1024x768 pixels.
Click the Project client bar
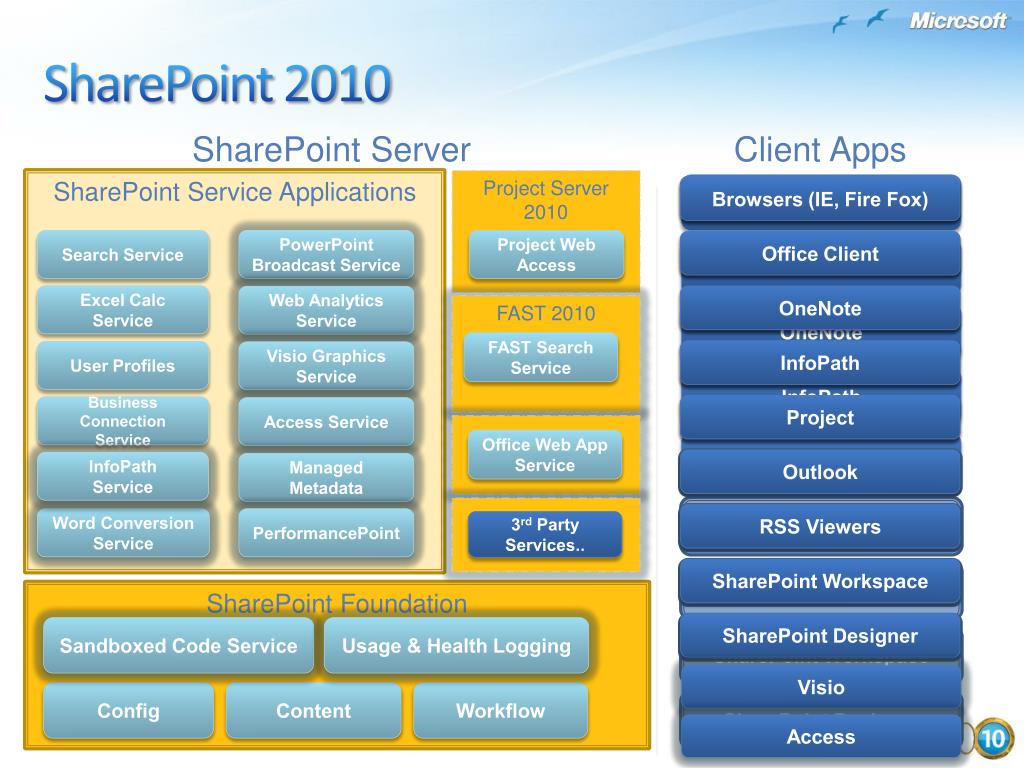(x=820, y=417)
